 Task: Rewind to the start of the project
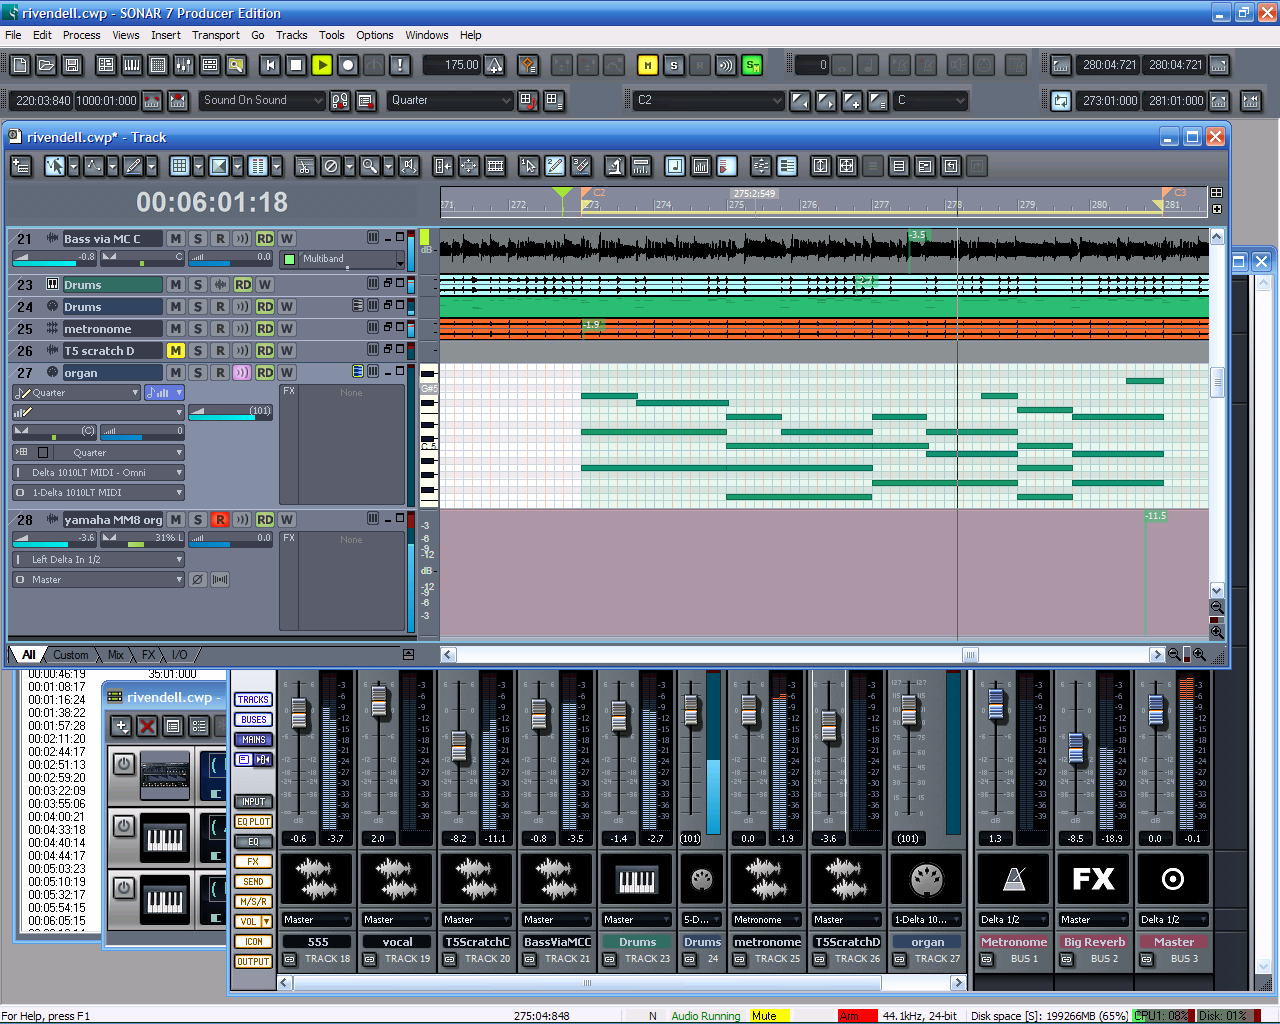click(x=270, y=65)
